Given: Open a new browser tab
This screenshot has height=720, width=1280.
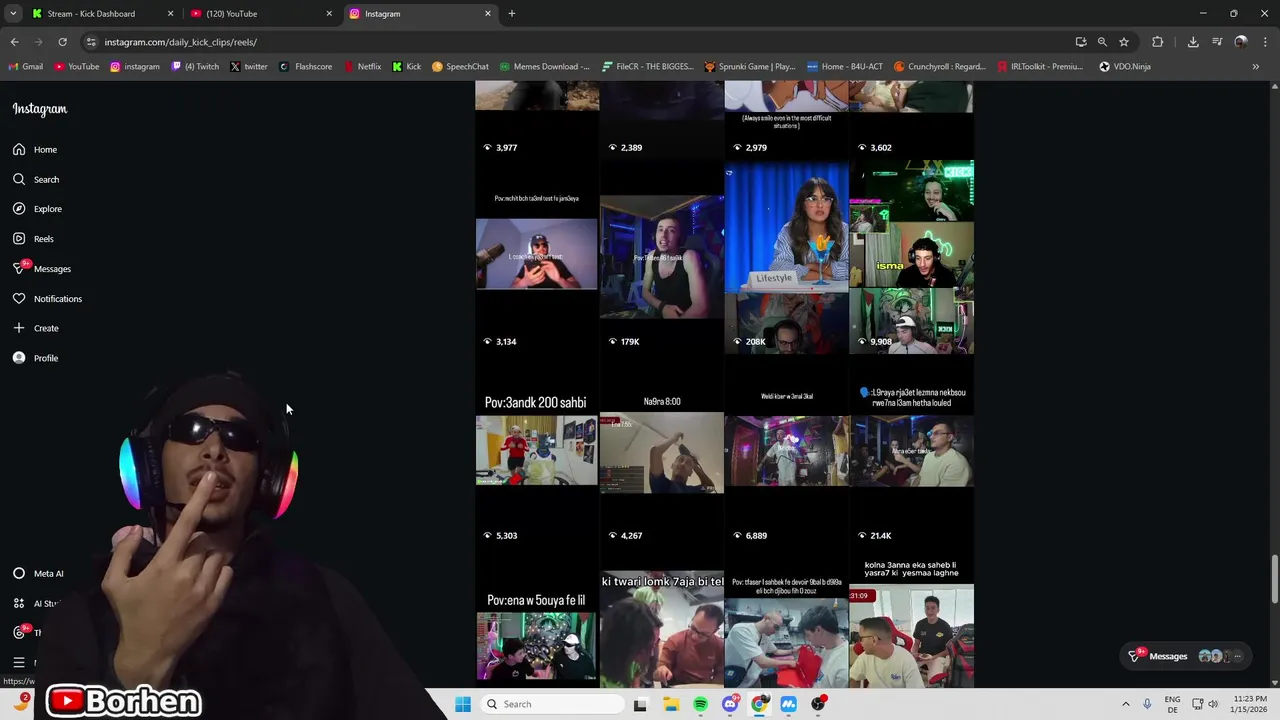Looking at the screenshot, I should tap(512, 14).
